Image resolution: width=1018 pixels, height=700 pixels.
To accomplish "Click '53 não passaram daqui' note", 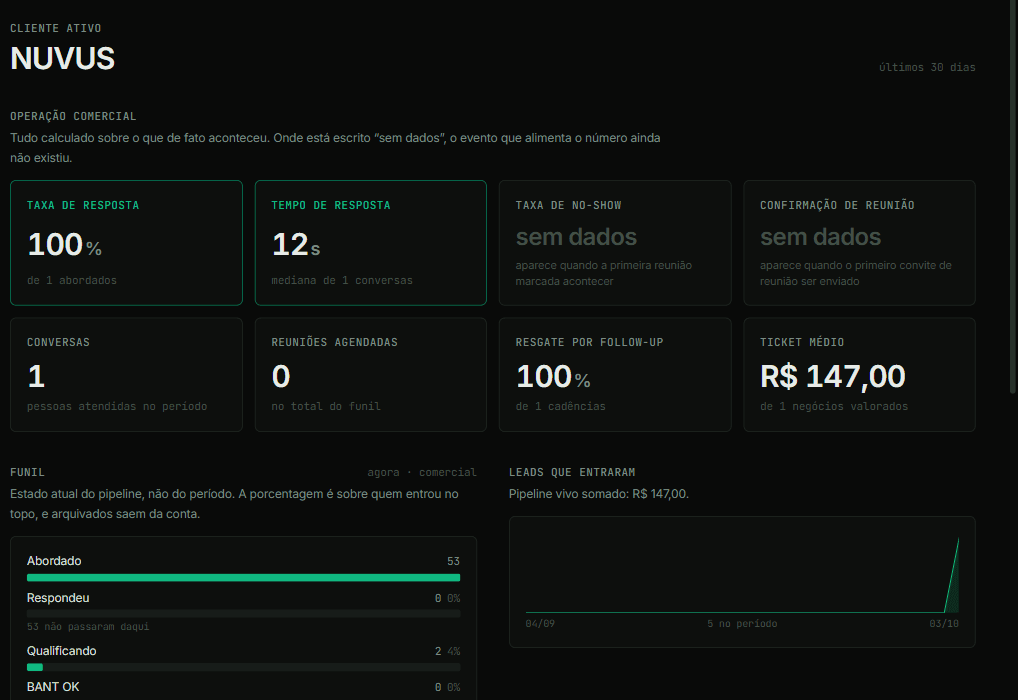I will tap(88, 627).
